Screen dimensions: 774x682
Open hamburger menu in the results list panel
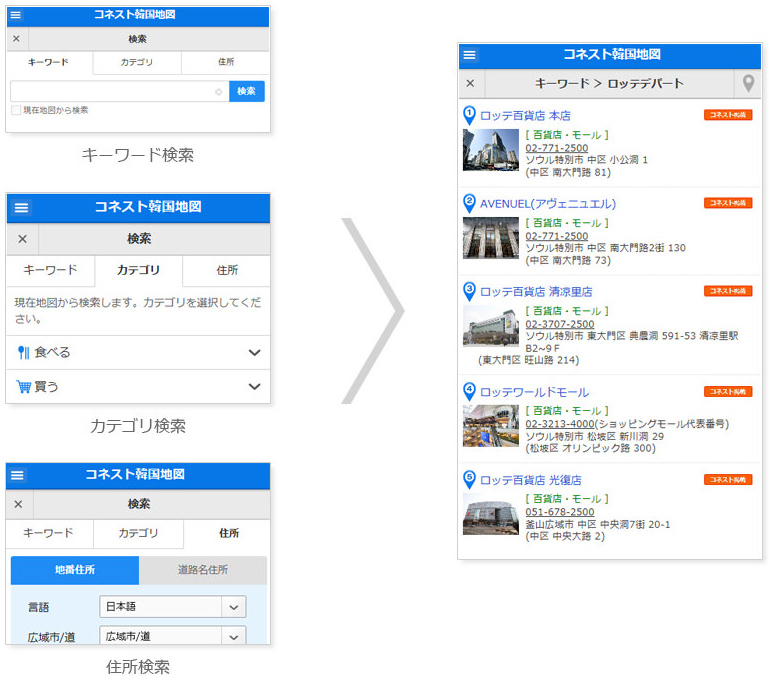(470, 55)
